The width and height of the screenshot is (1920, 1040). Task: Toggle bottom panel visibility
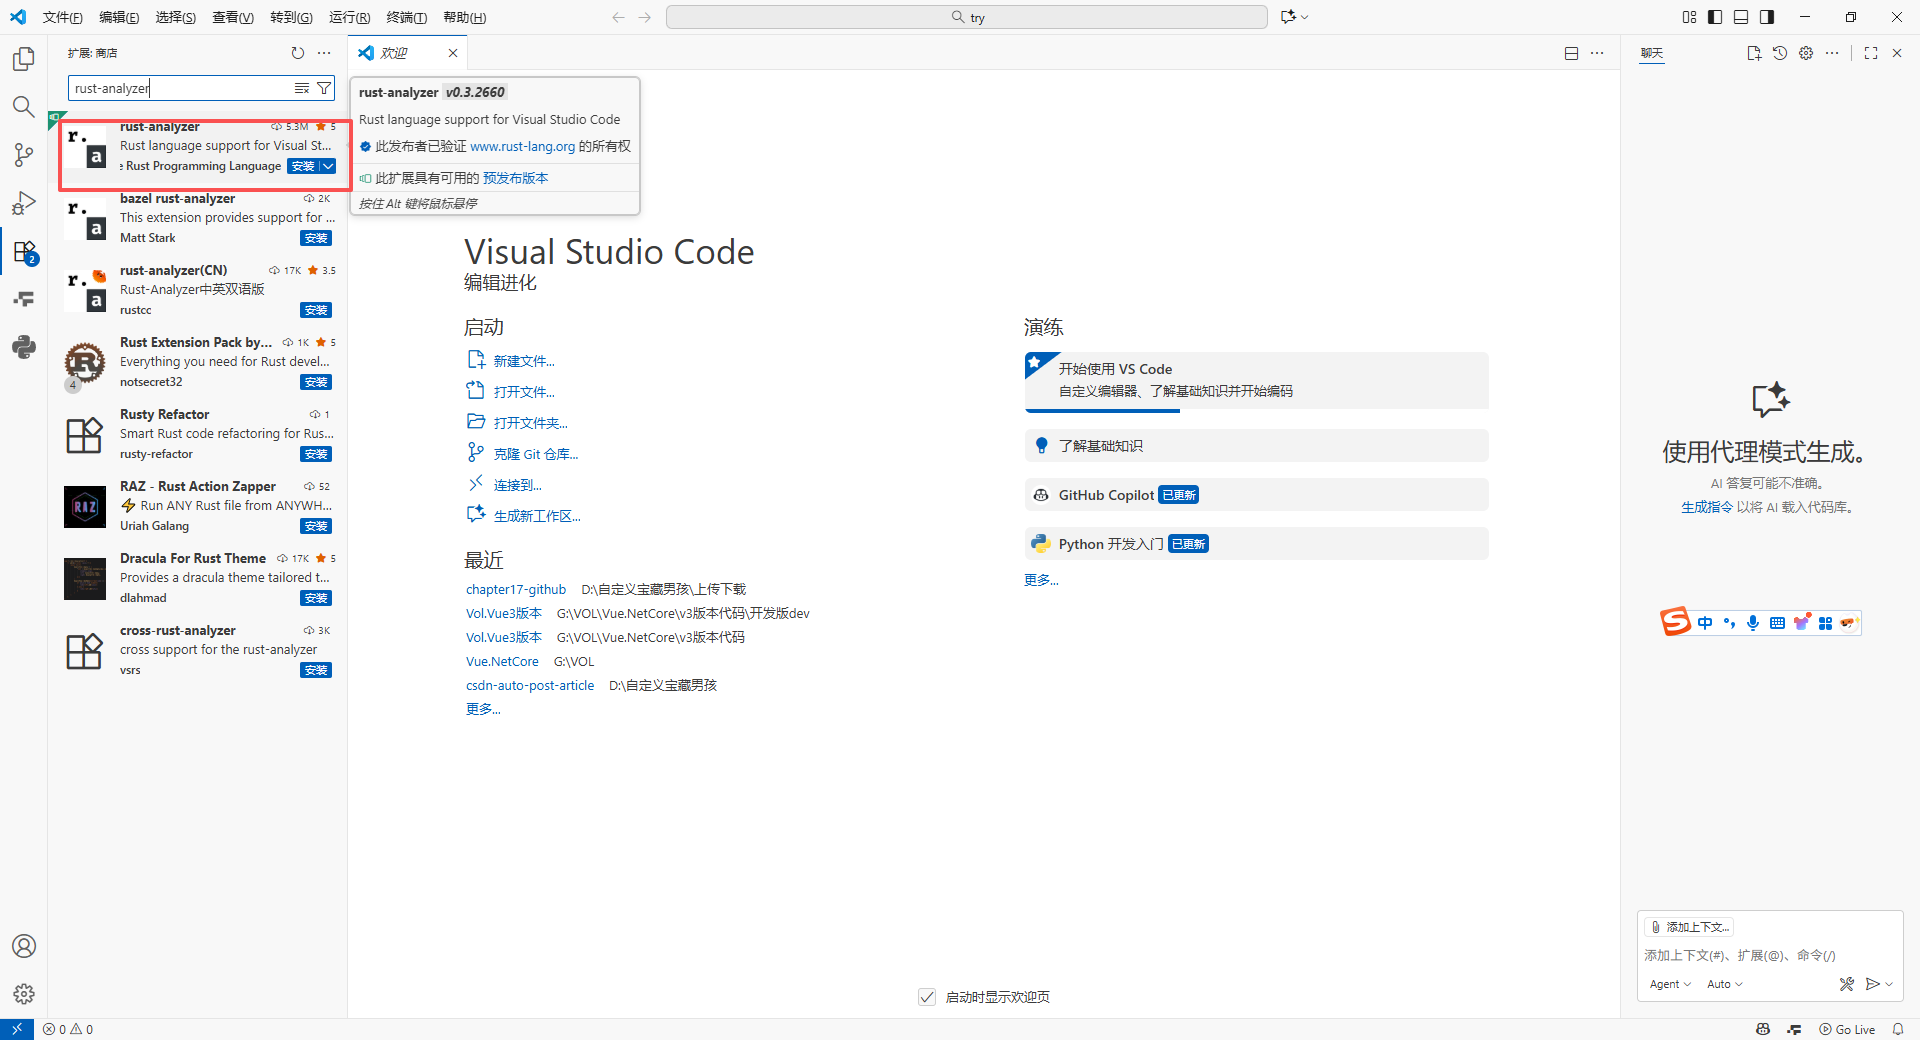click(1741, 17)
